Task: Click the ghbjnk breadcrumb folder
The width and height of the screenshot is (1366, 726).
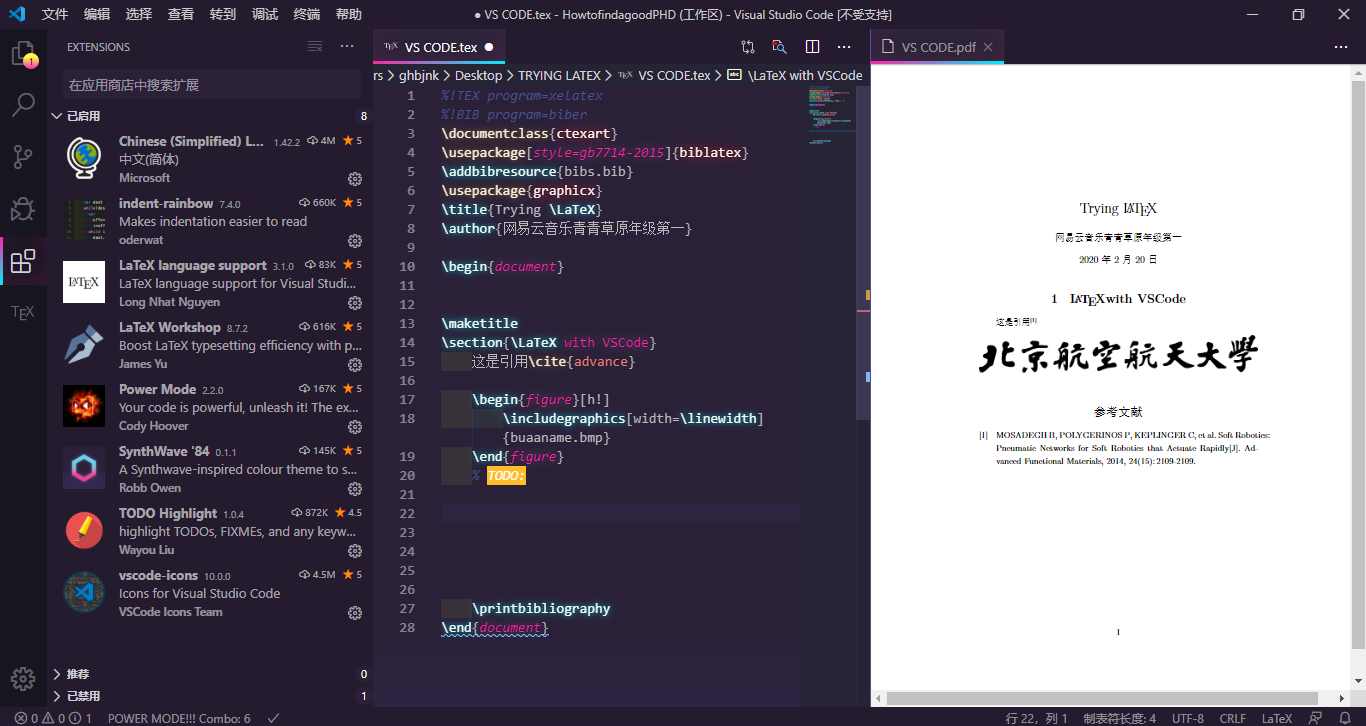Action: (x=419, y=75)
